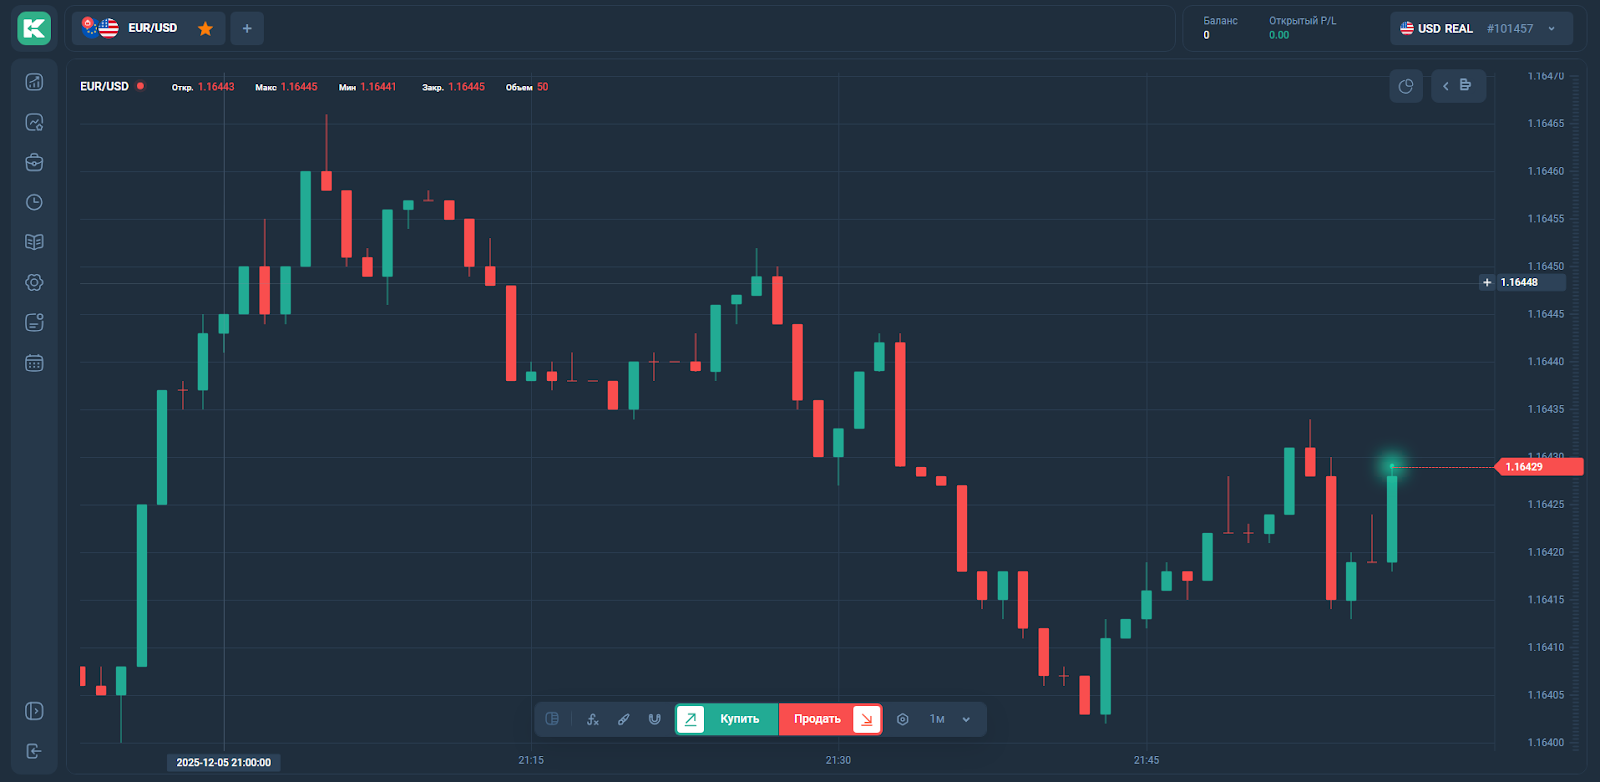
Task: Open the indicators fx tool
Action: pos(593,719)
